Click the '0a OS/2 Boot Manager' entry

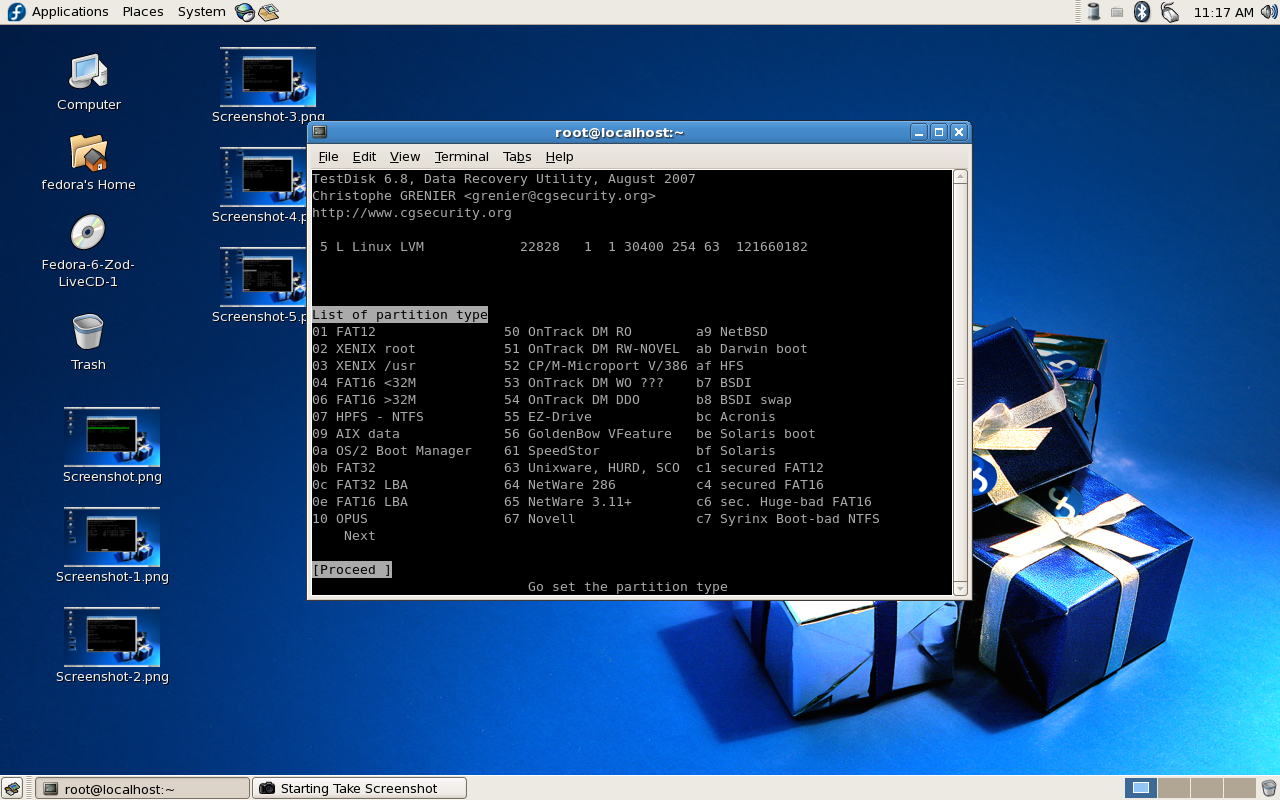tap(392, 450)
